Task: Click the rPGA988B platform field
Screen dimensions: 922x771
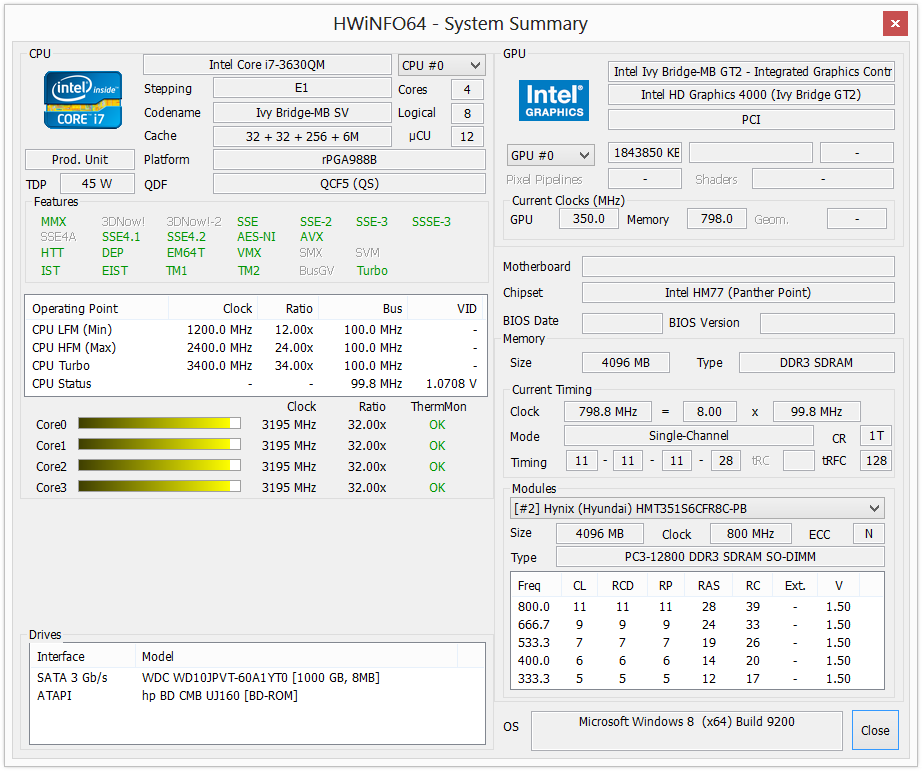Action: (x=349, y=160)
